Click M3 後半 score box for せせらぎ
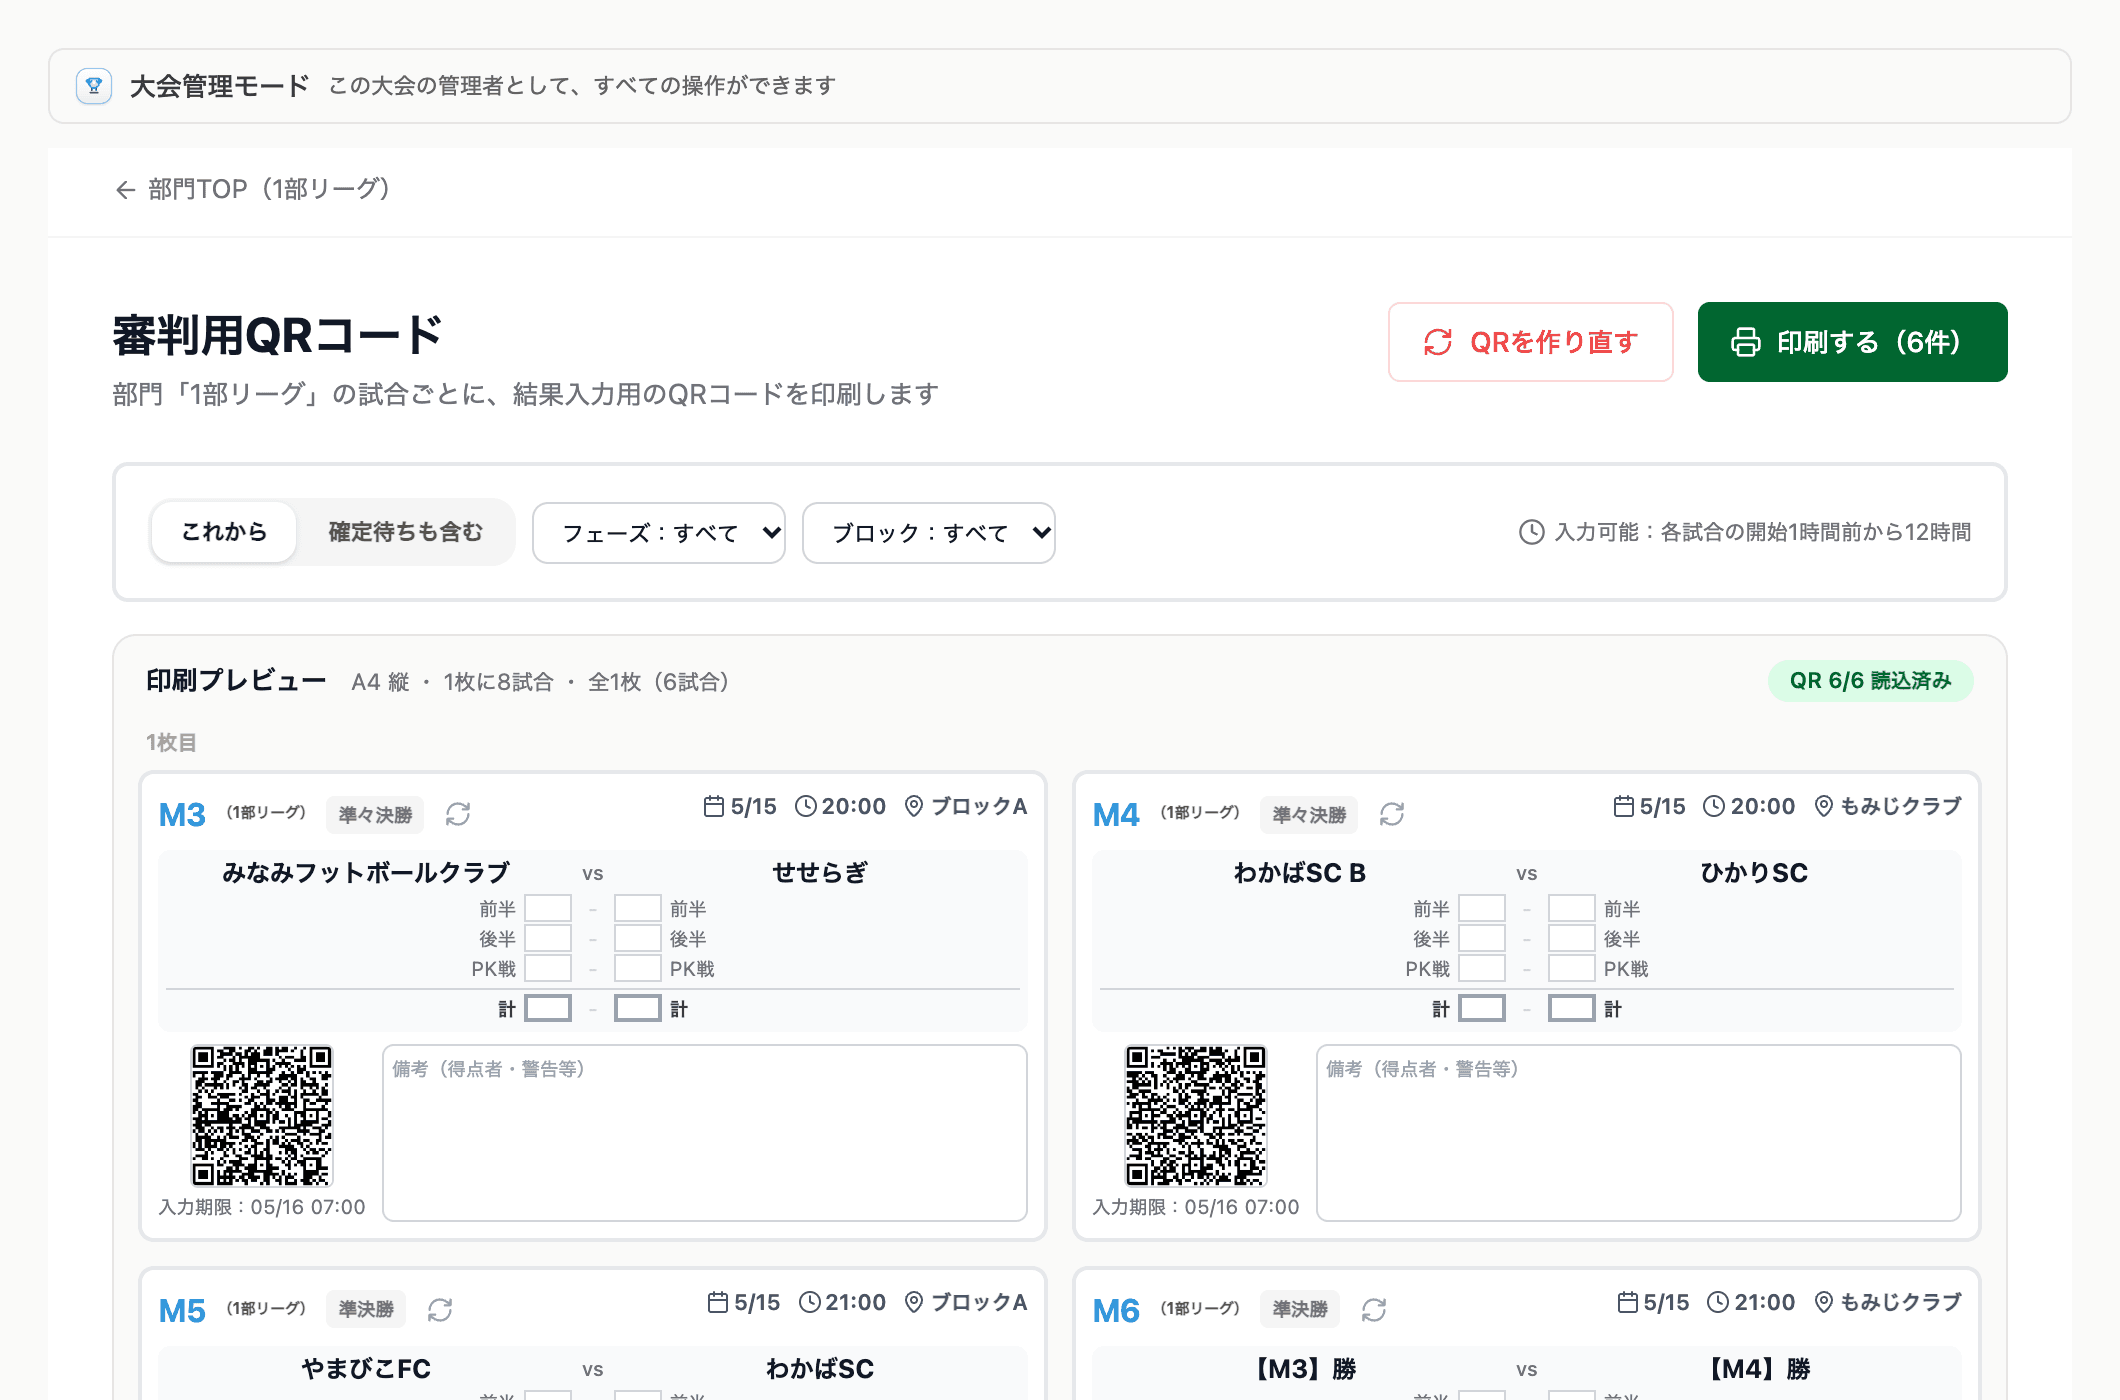The width and height of the screenshot is (2120, 1400). coord(638,938)
